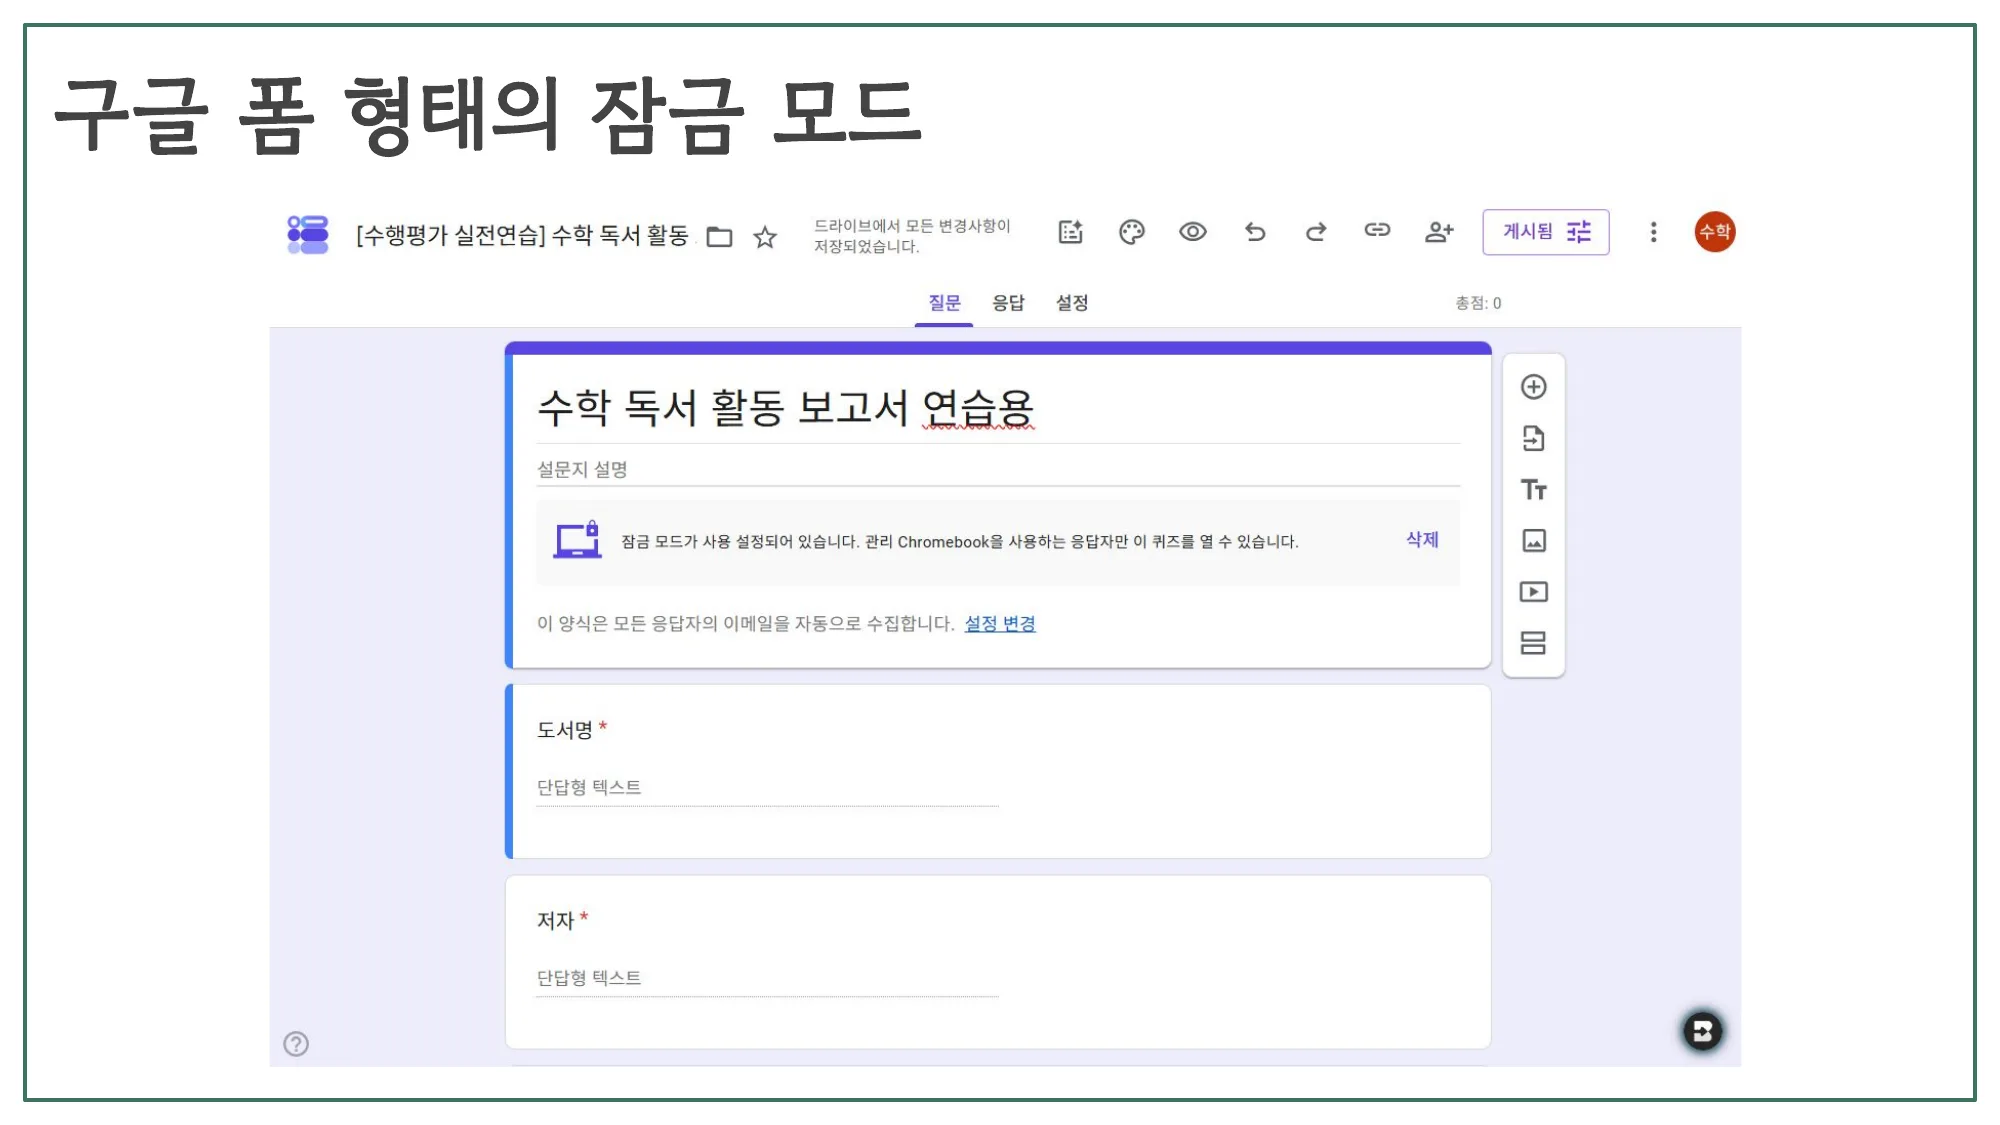The height and width of the screenshot is (1125, 2000).
Task: Click the Drive saved status text
Action: click(x=912, y=236)
